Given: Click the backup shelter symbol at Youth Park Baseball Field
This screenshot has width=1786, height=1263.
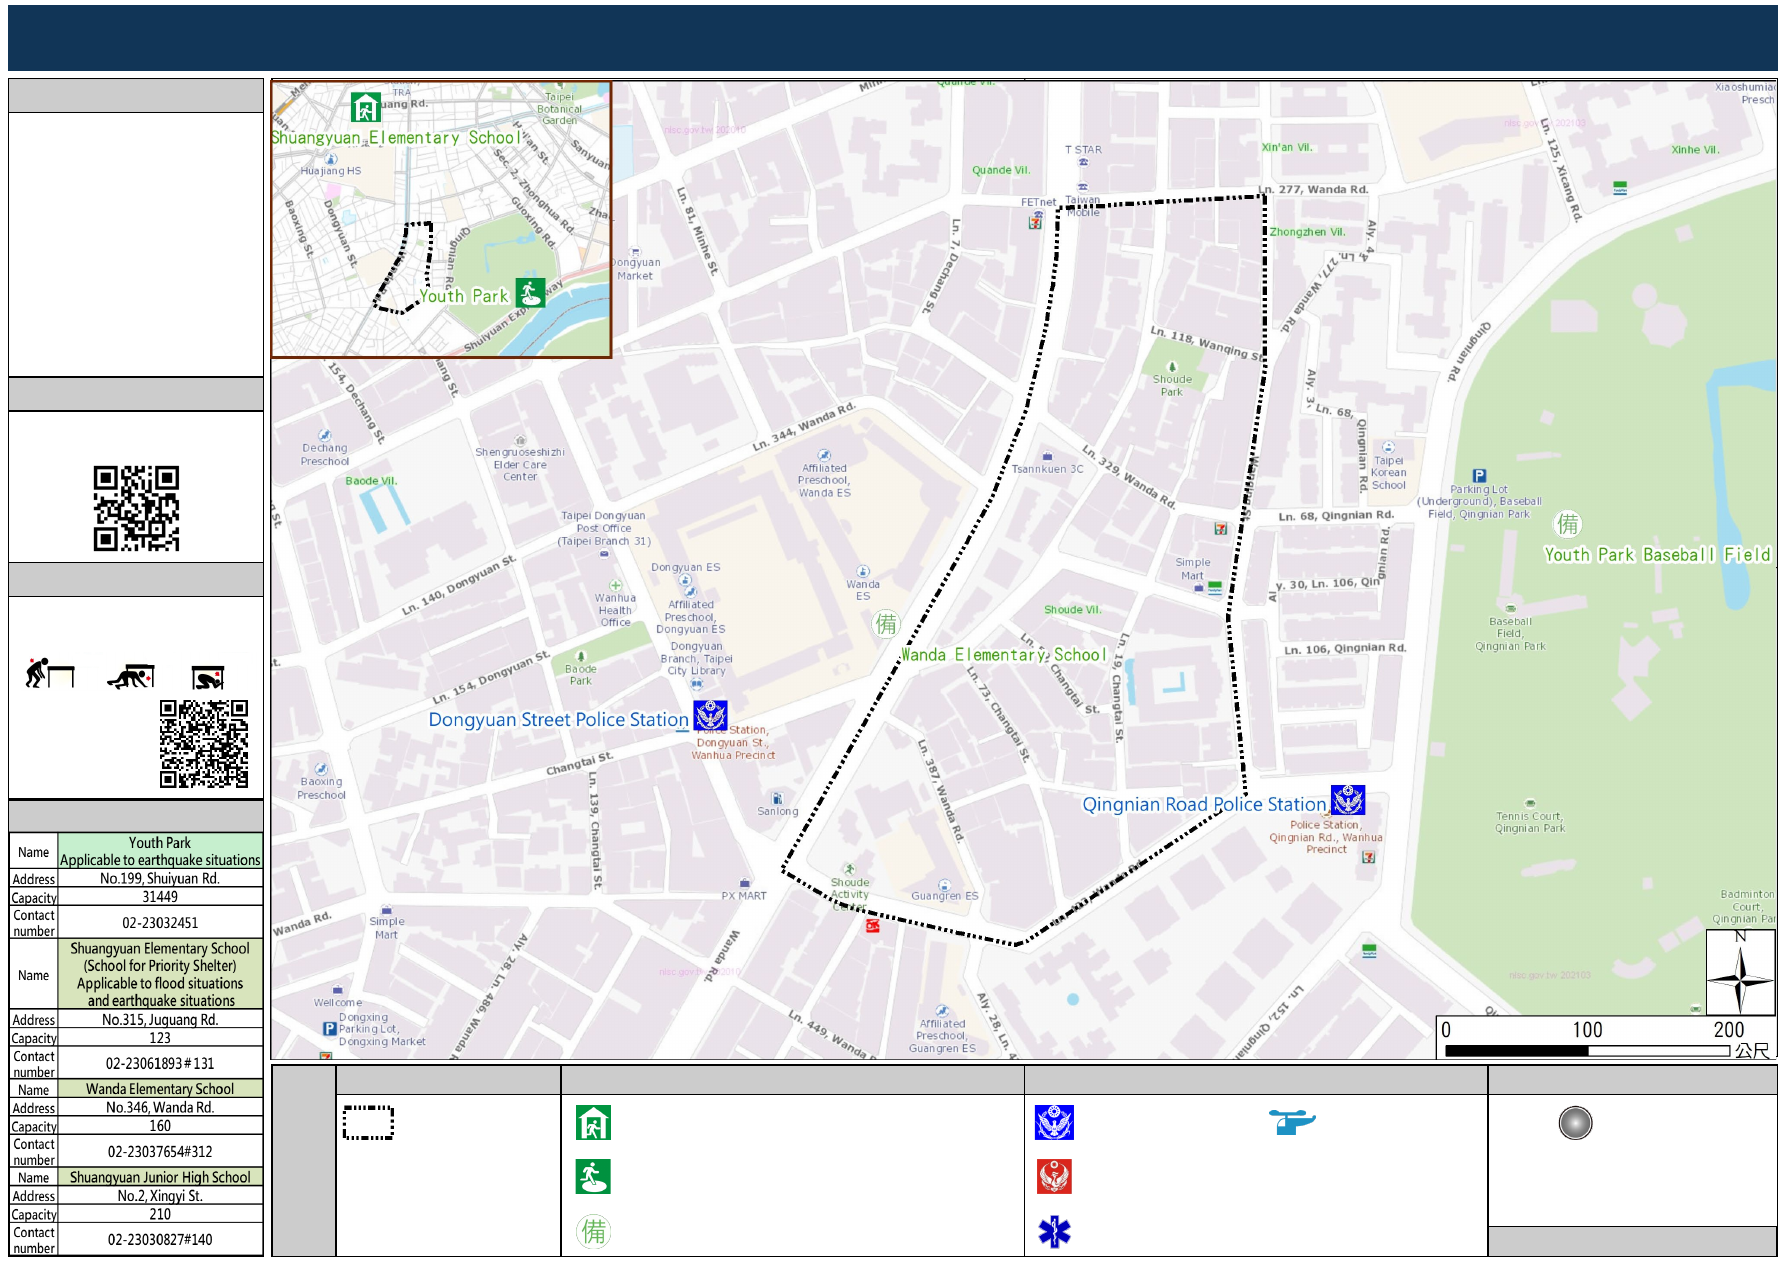Looking at the screenshot, I should pyautogui.click(x=1567, y=524).
